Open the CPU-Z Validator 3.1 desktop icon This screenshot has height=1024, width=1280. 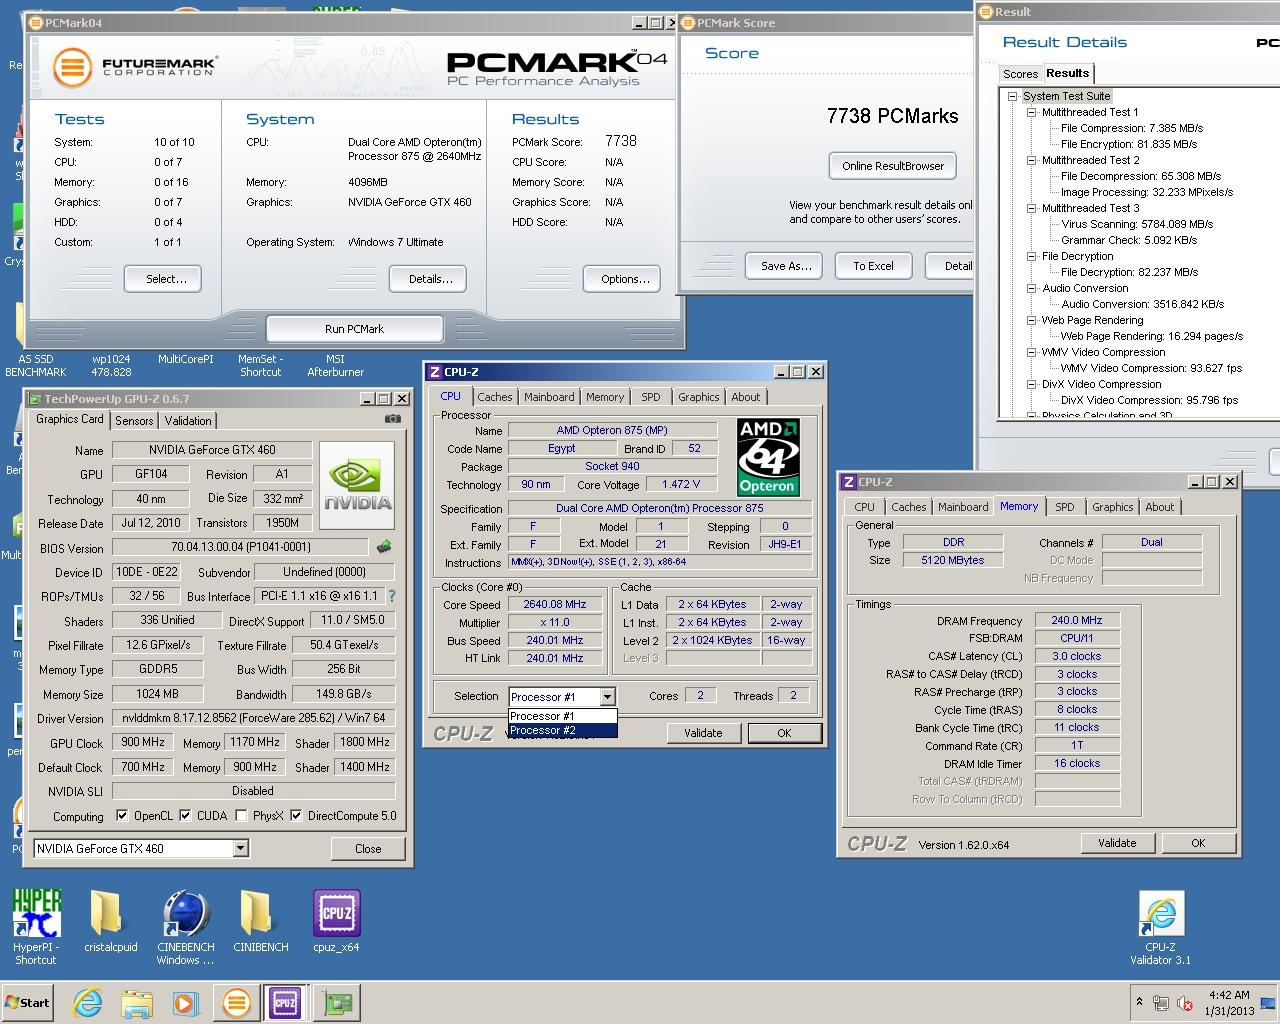click(x=1160, y=928)
